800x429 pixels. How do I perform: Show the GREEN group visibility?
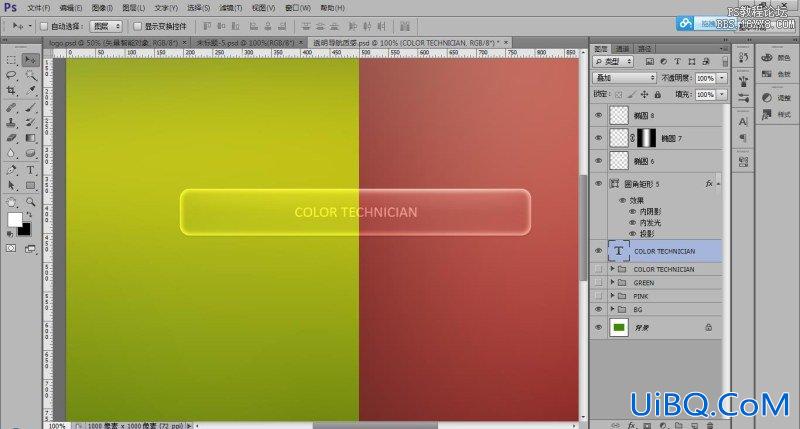598,283
